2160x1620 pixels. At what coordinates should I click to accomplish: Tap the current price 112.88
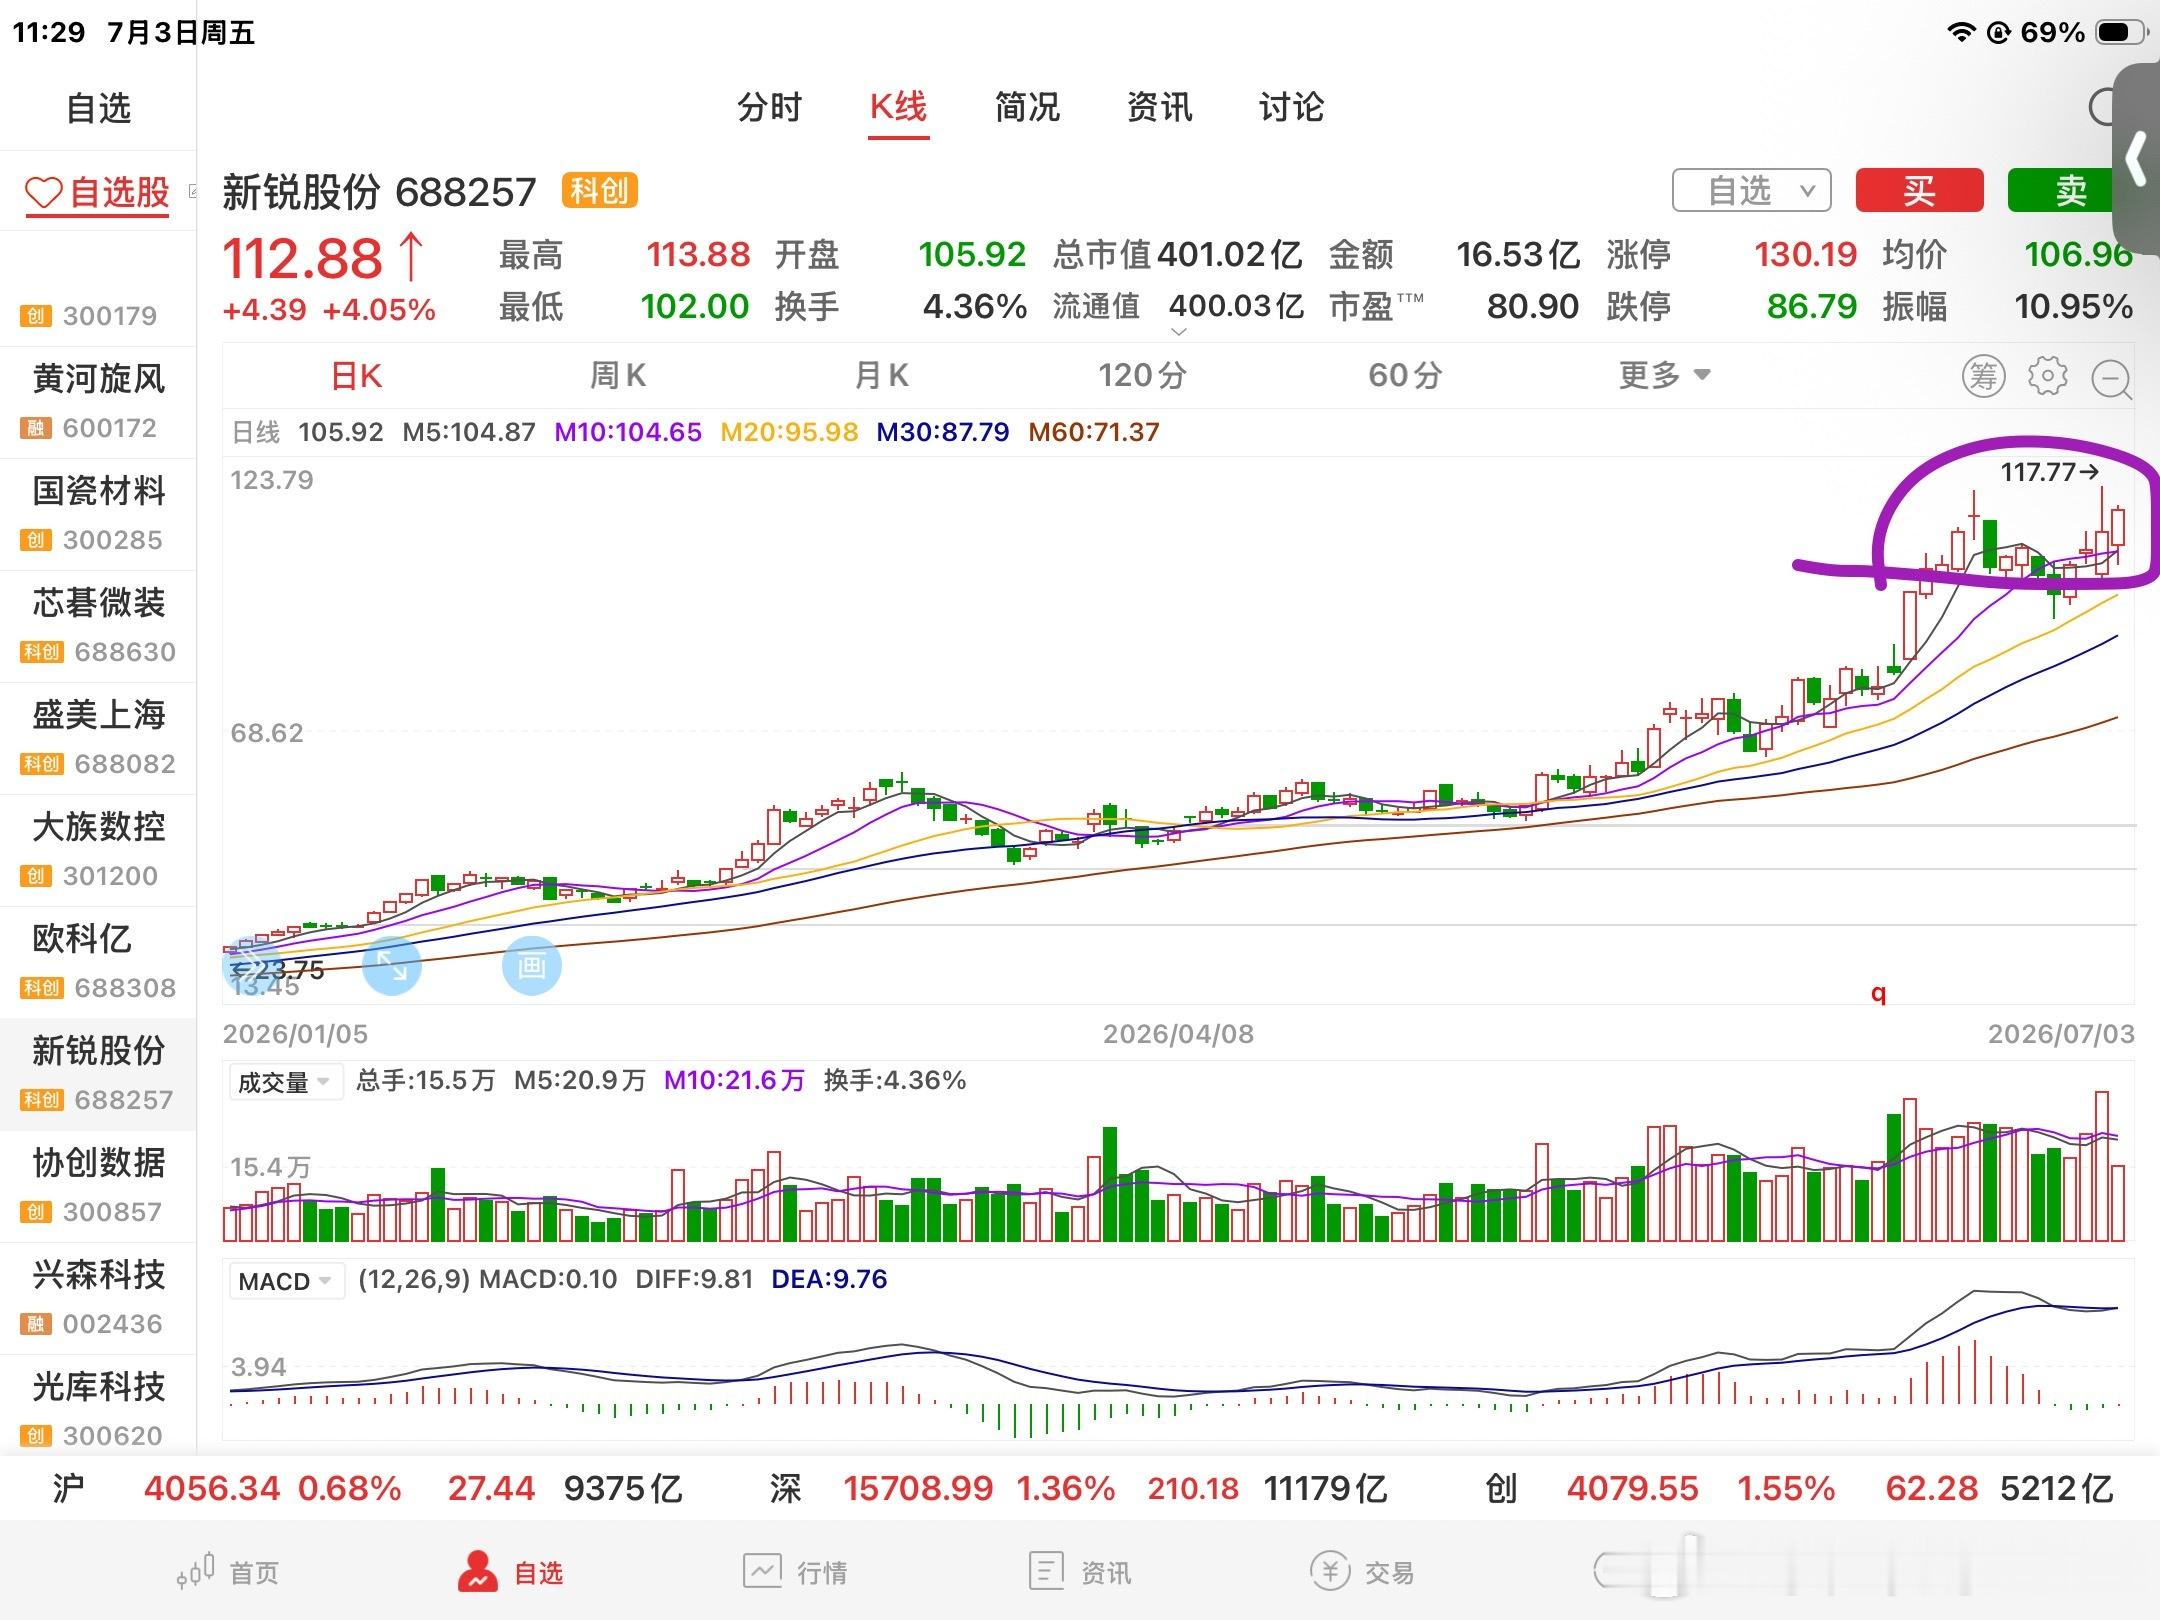point(302,258)
